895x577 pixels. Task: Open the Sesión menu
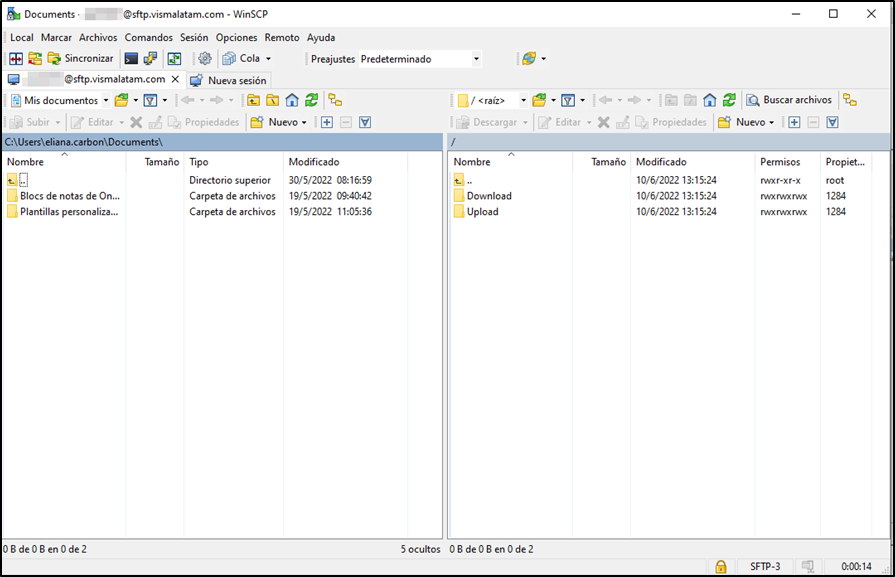click(194, 38)
